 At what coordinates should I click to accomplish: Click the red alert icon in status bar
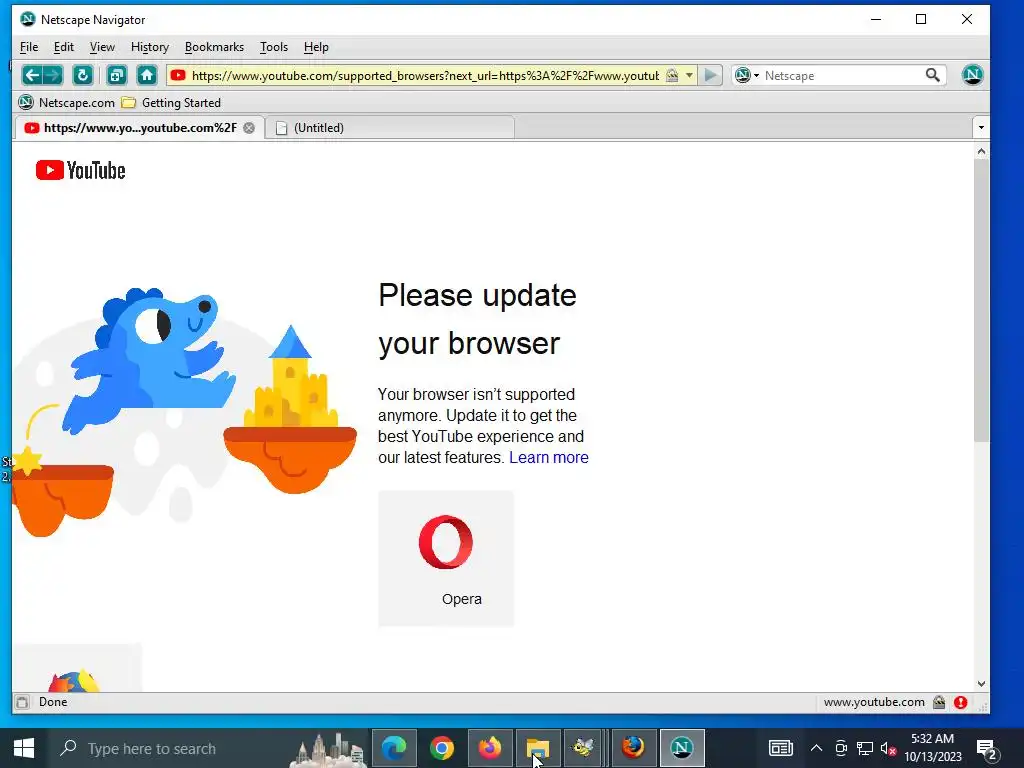point(960,702)
